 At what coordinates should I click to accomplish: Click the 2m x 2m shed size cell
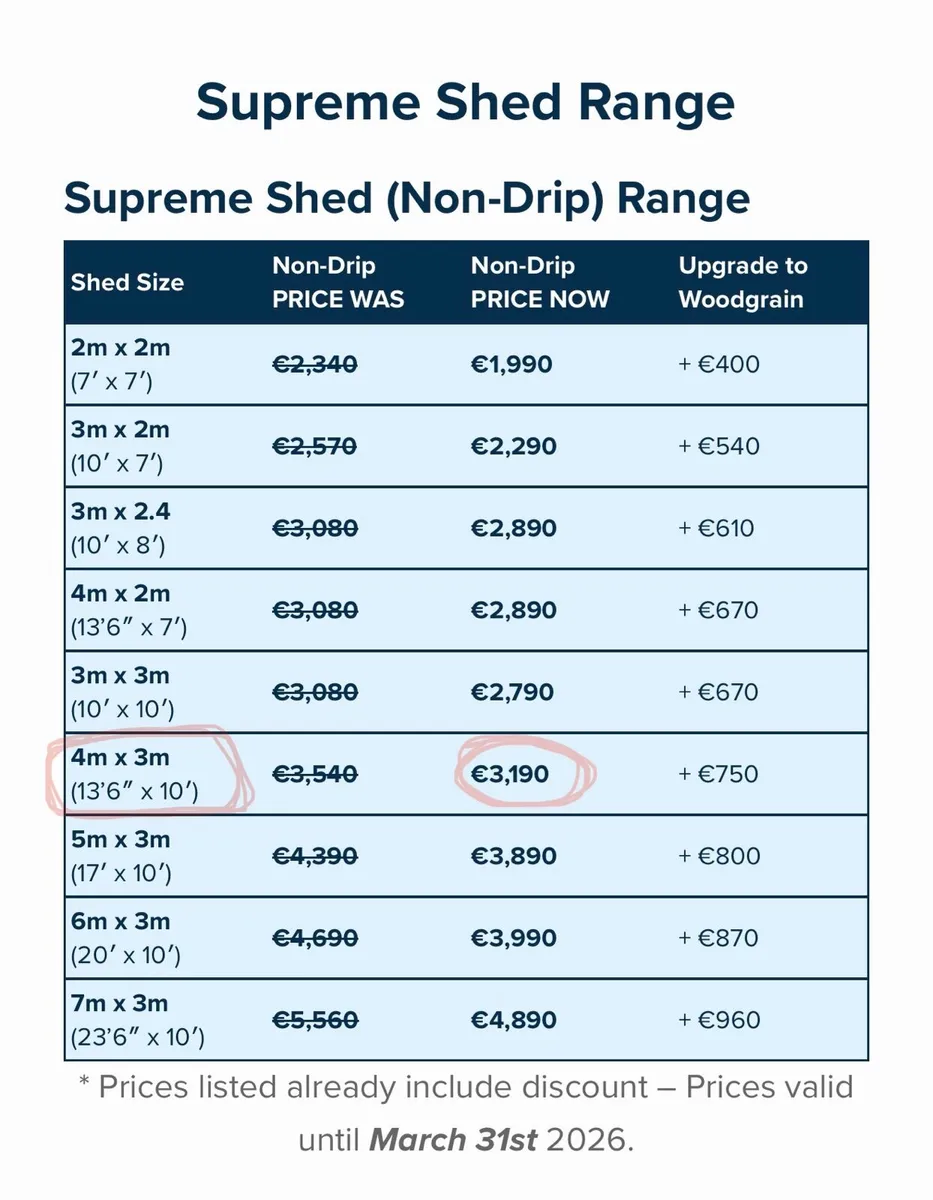(x=119, y=364)
